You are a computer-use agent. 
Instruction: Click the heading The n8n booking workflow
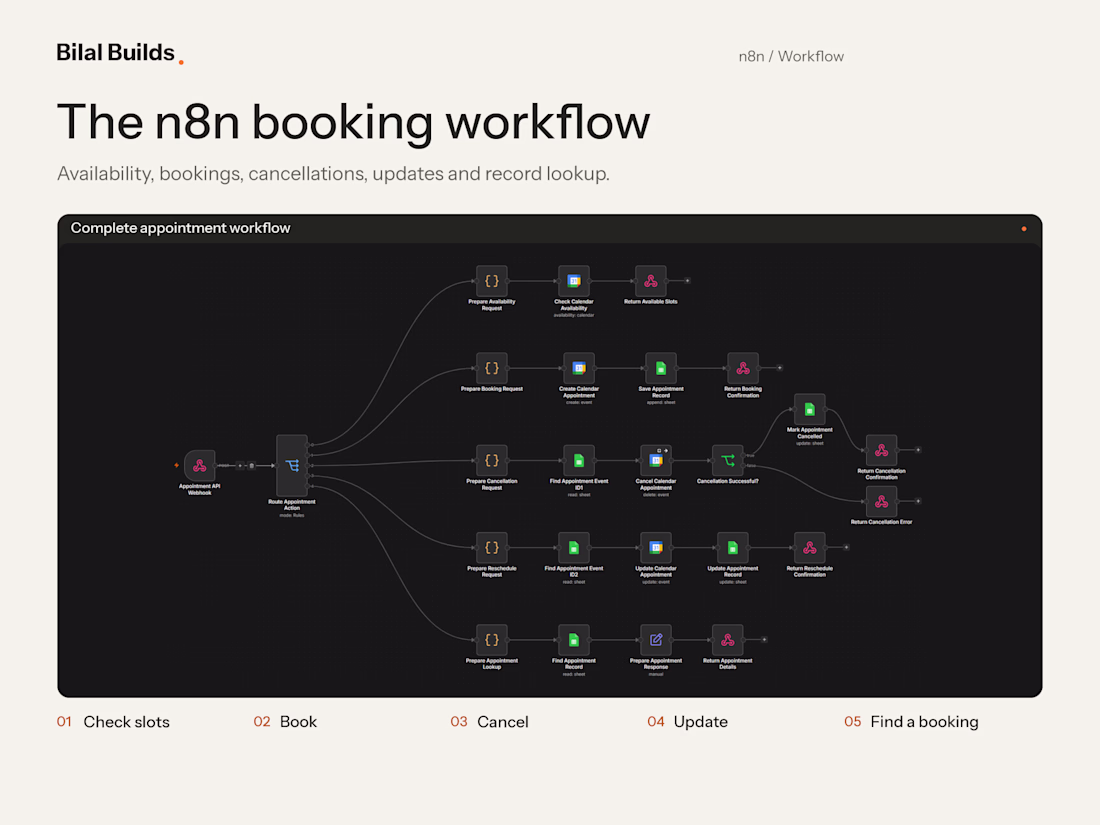(x=354, y=122)
